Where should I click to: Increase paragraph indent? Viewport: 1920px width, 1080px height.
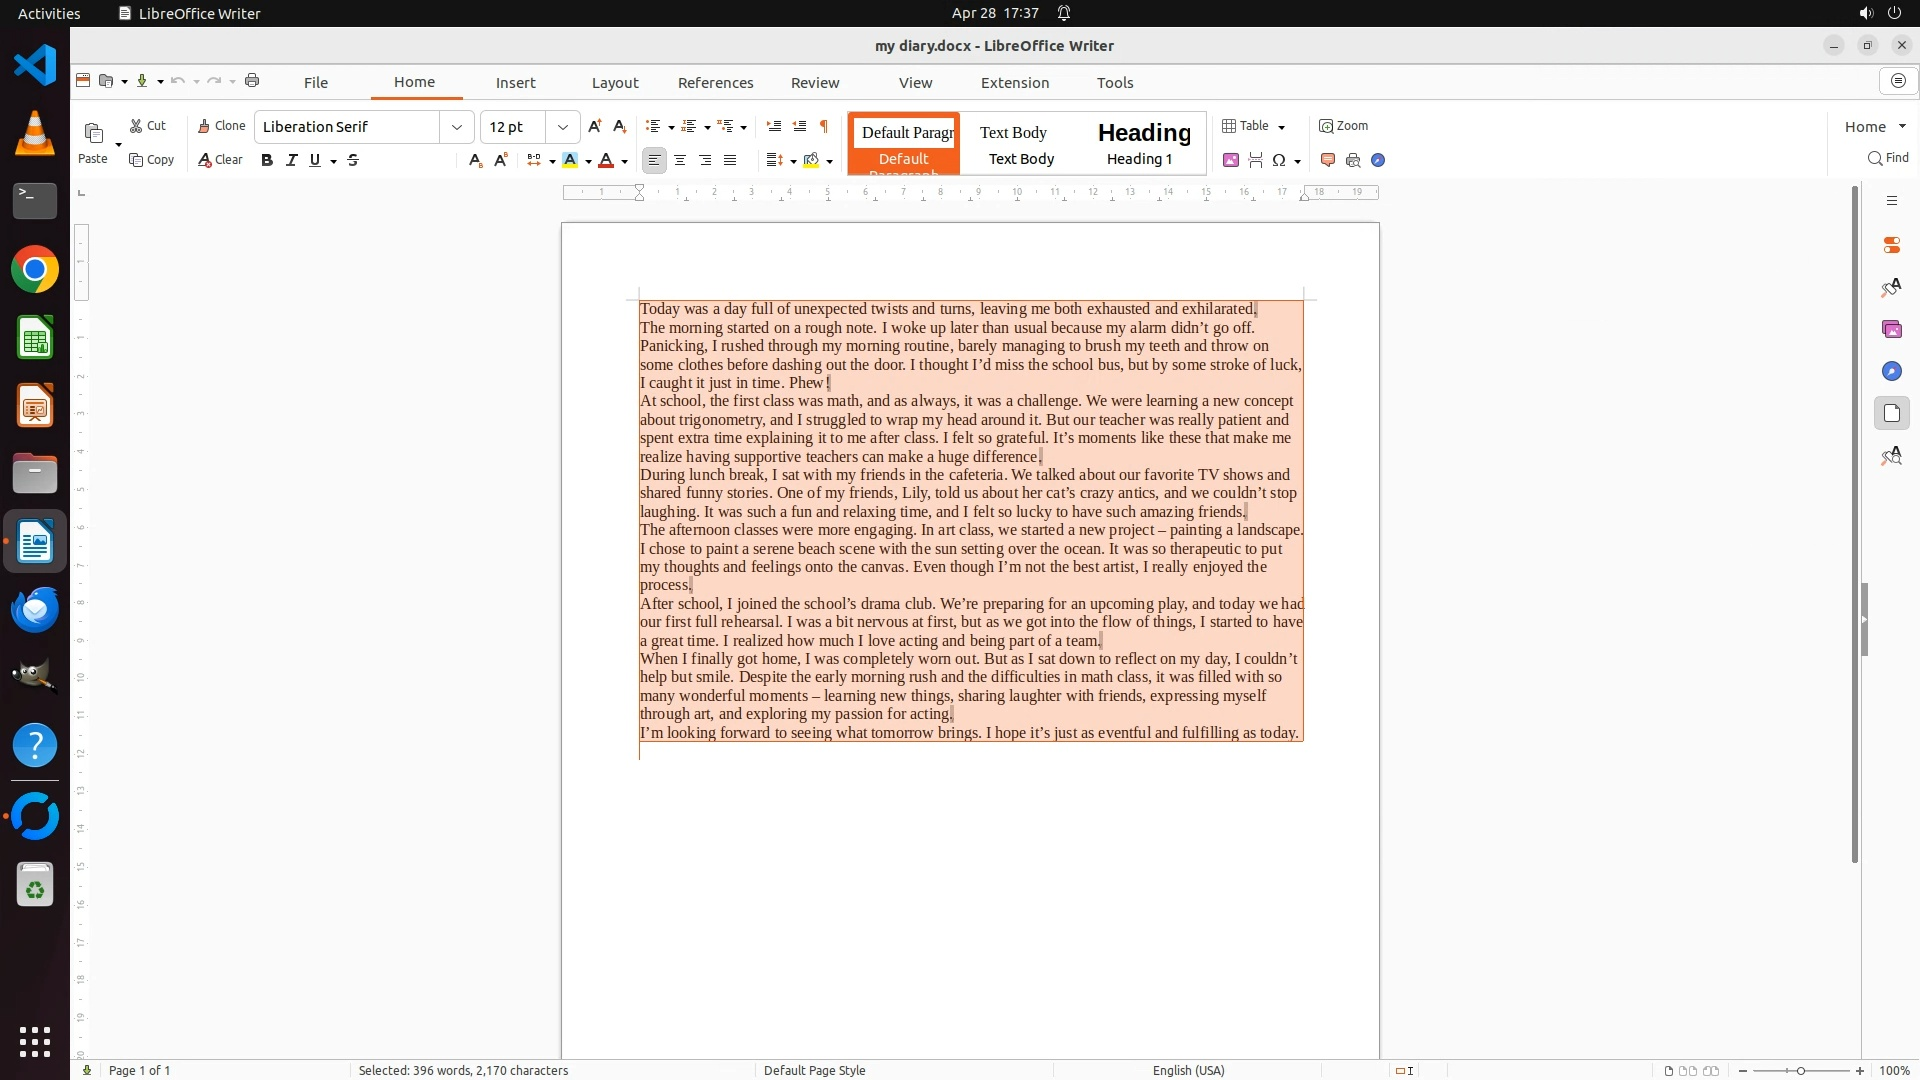tap(773, 126)
